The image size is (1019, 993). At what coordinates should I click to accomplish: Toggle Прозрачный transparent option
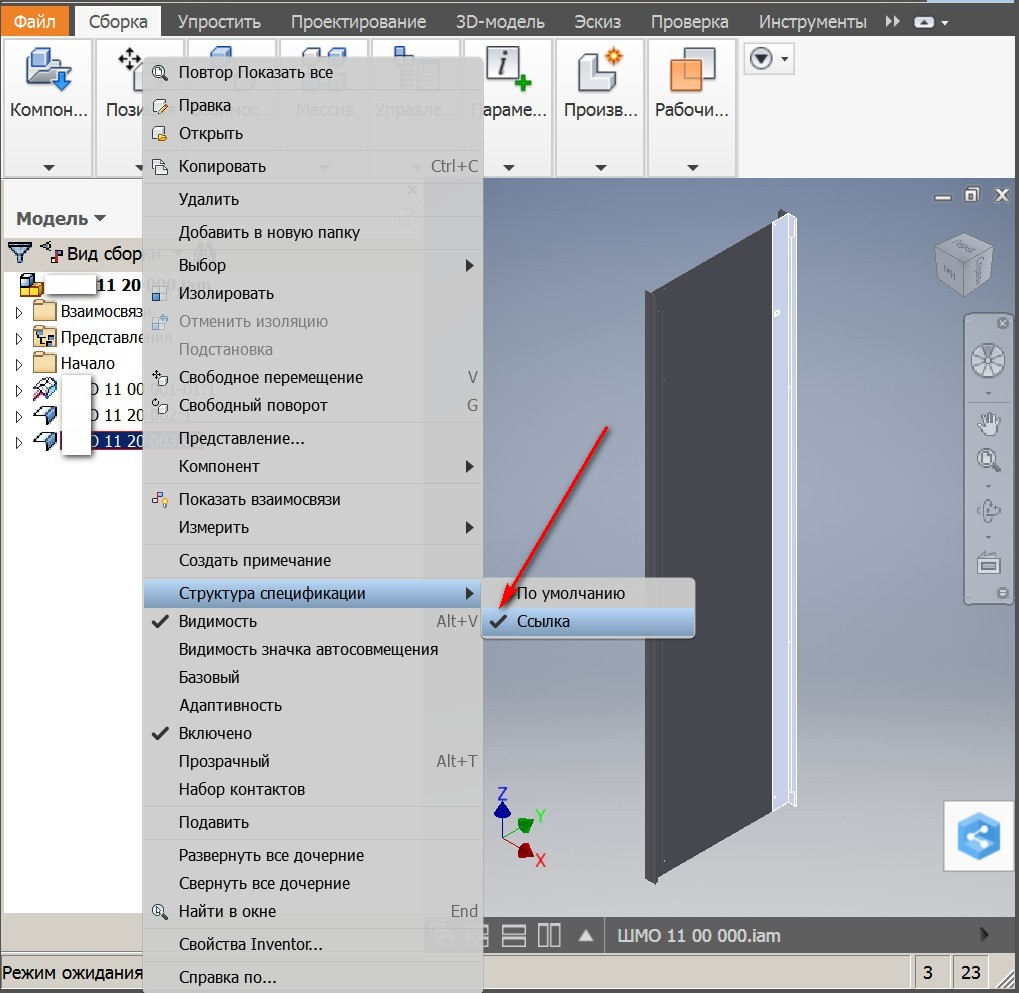point(313,761)
